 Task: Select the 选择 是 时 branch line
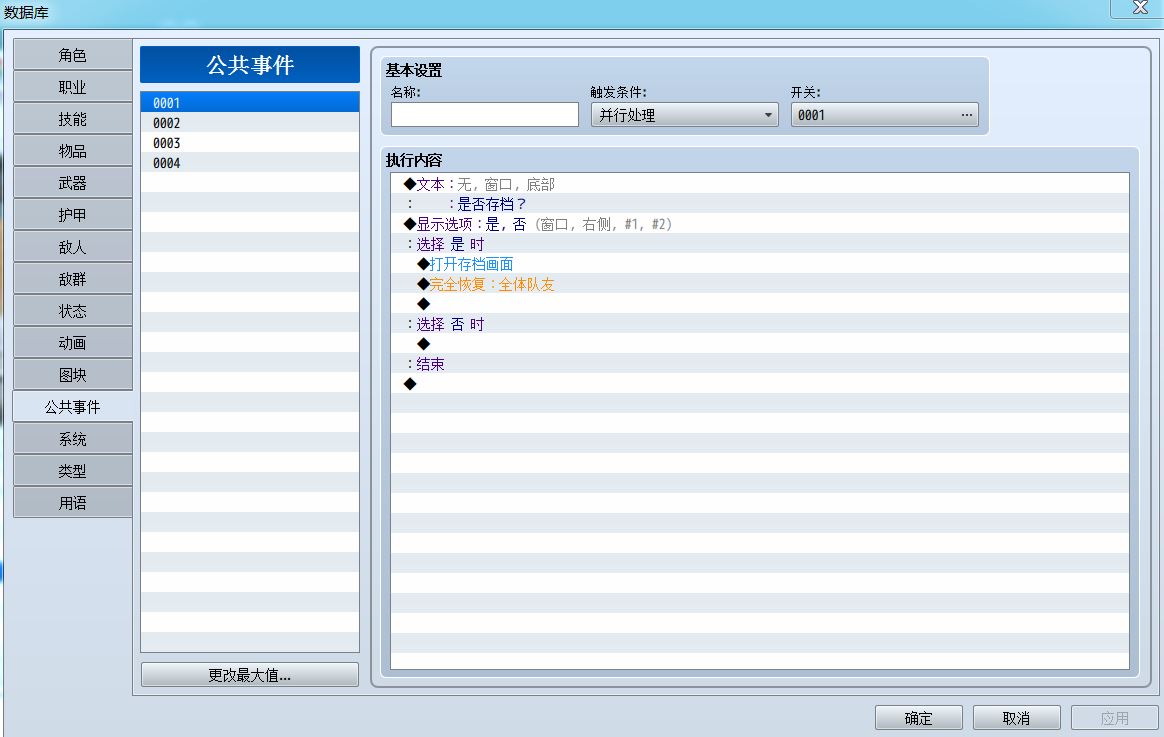coord(760,244)
